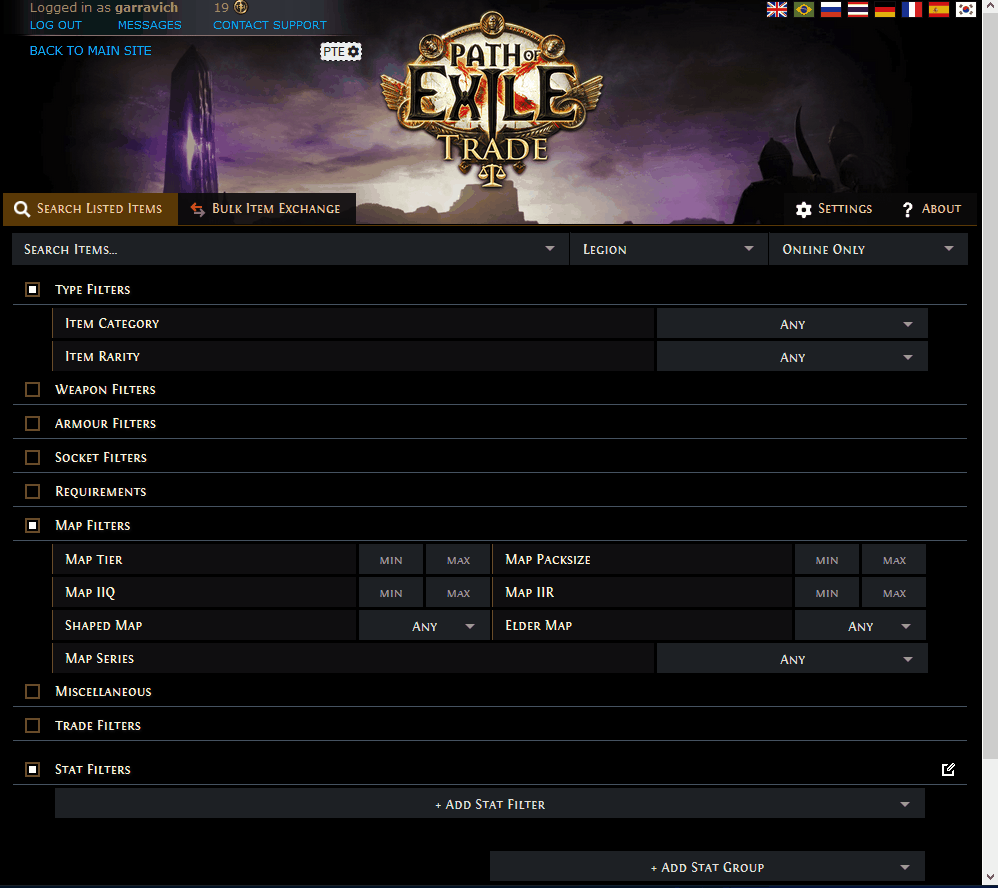The height and width of the screenshot is (888, 998).
Task: Click the Contact Support link
Action: point(270,25)
